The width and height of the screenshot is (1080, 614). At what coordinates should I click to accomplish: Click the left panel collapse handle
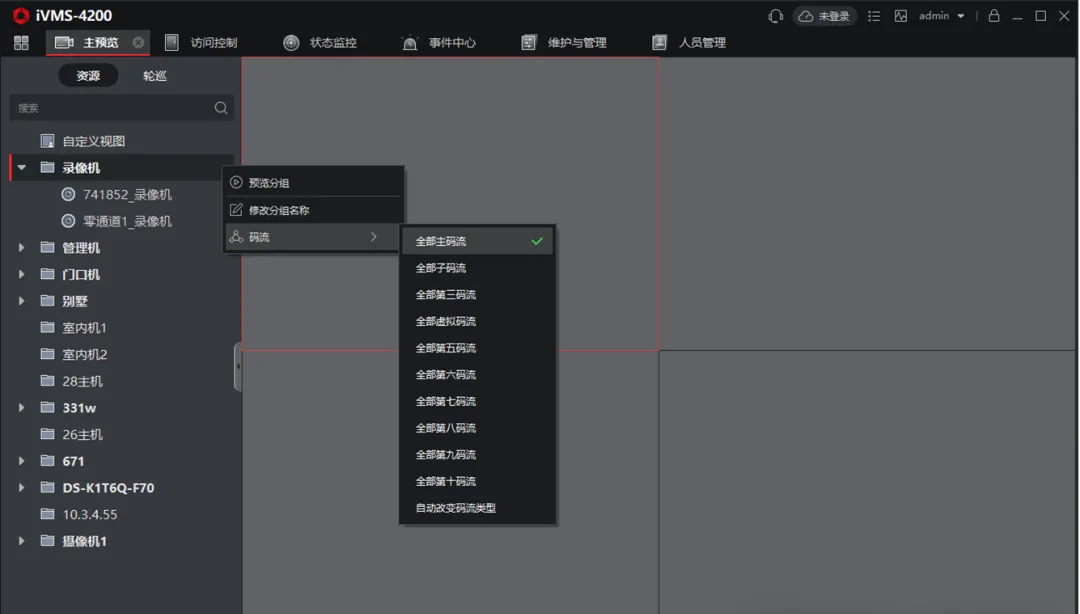tap(238, 367)
